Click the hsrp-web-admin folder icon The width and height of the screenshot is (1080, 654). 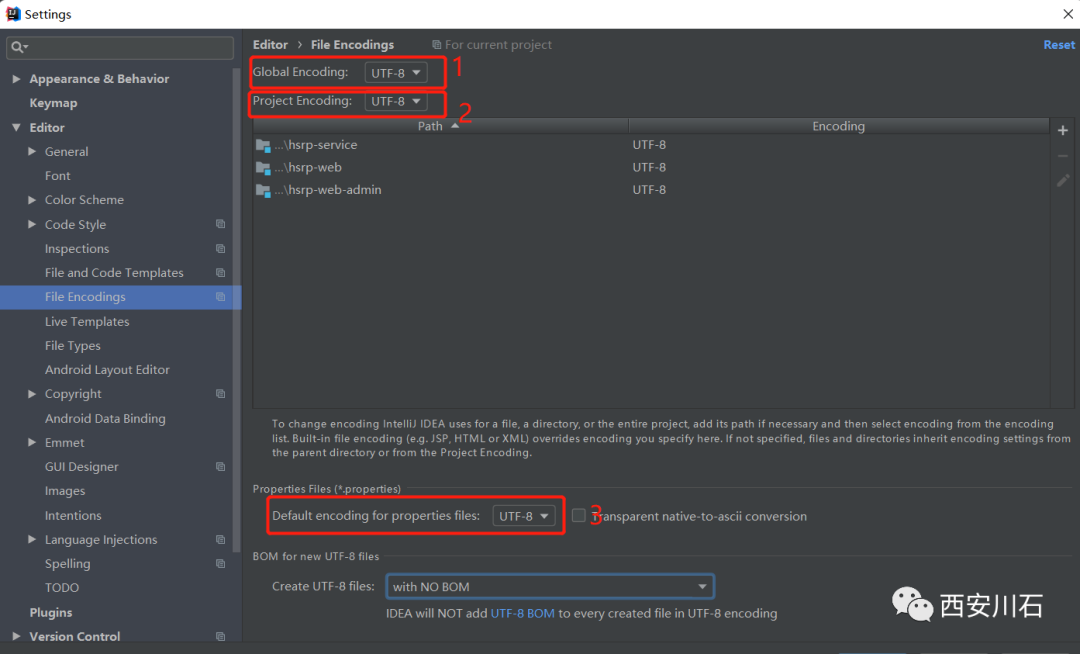tap(263, 191)
